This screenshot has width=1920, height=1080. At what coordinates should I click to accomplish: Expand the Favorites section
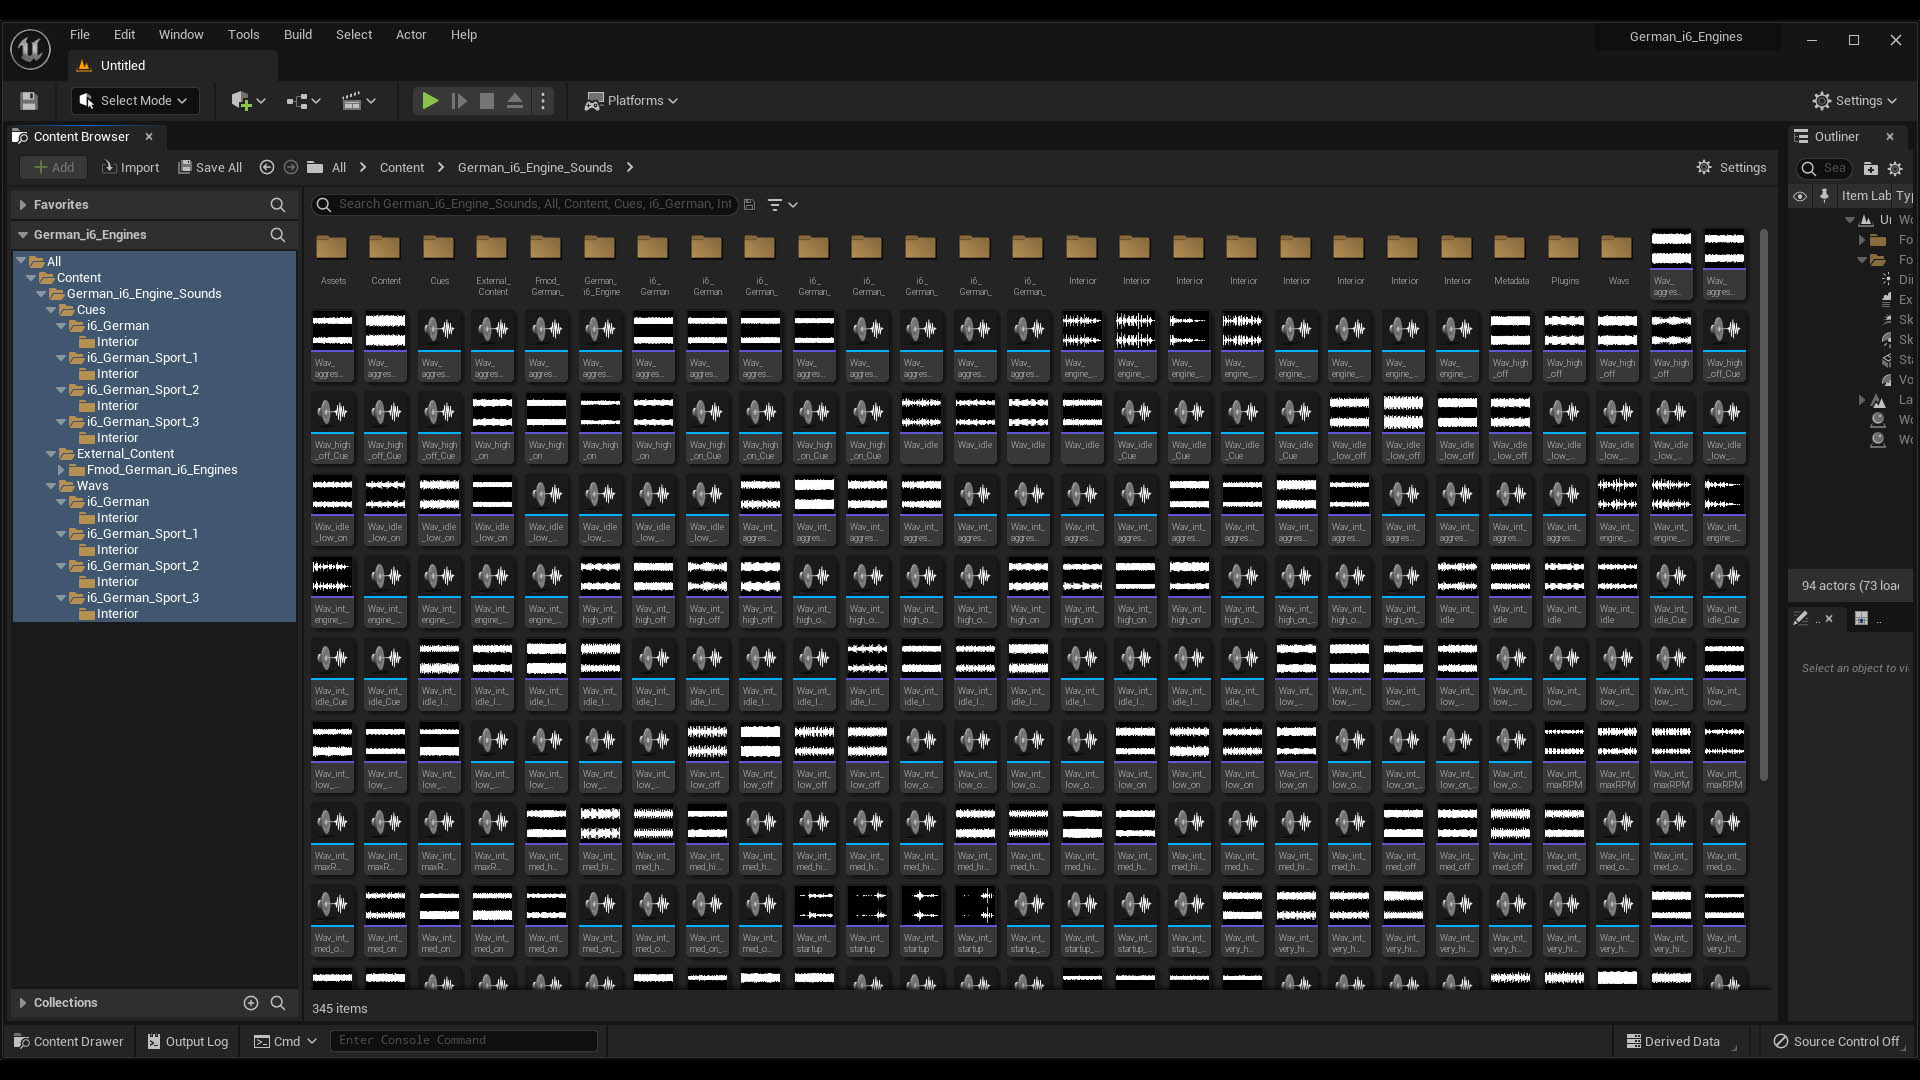[x=22, y=205]
